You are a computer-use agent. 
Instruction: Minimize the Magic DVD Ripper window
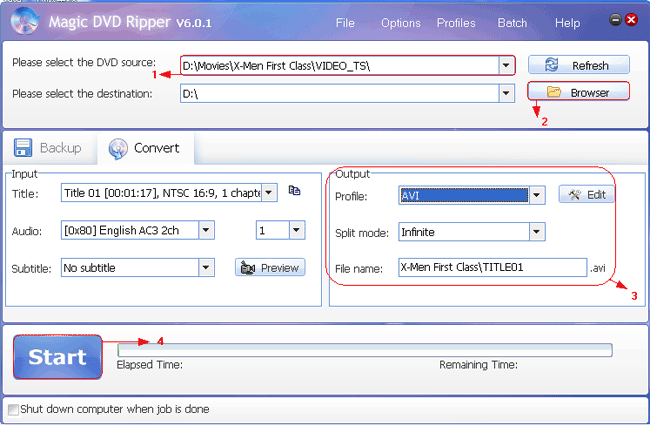point(616,19)
